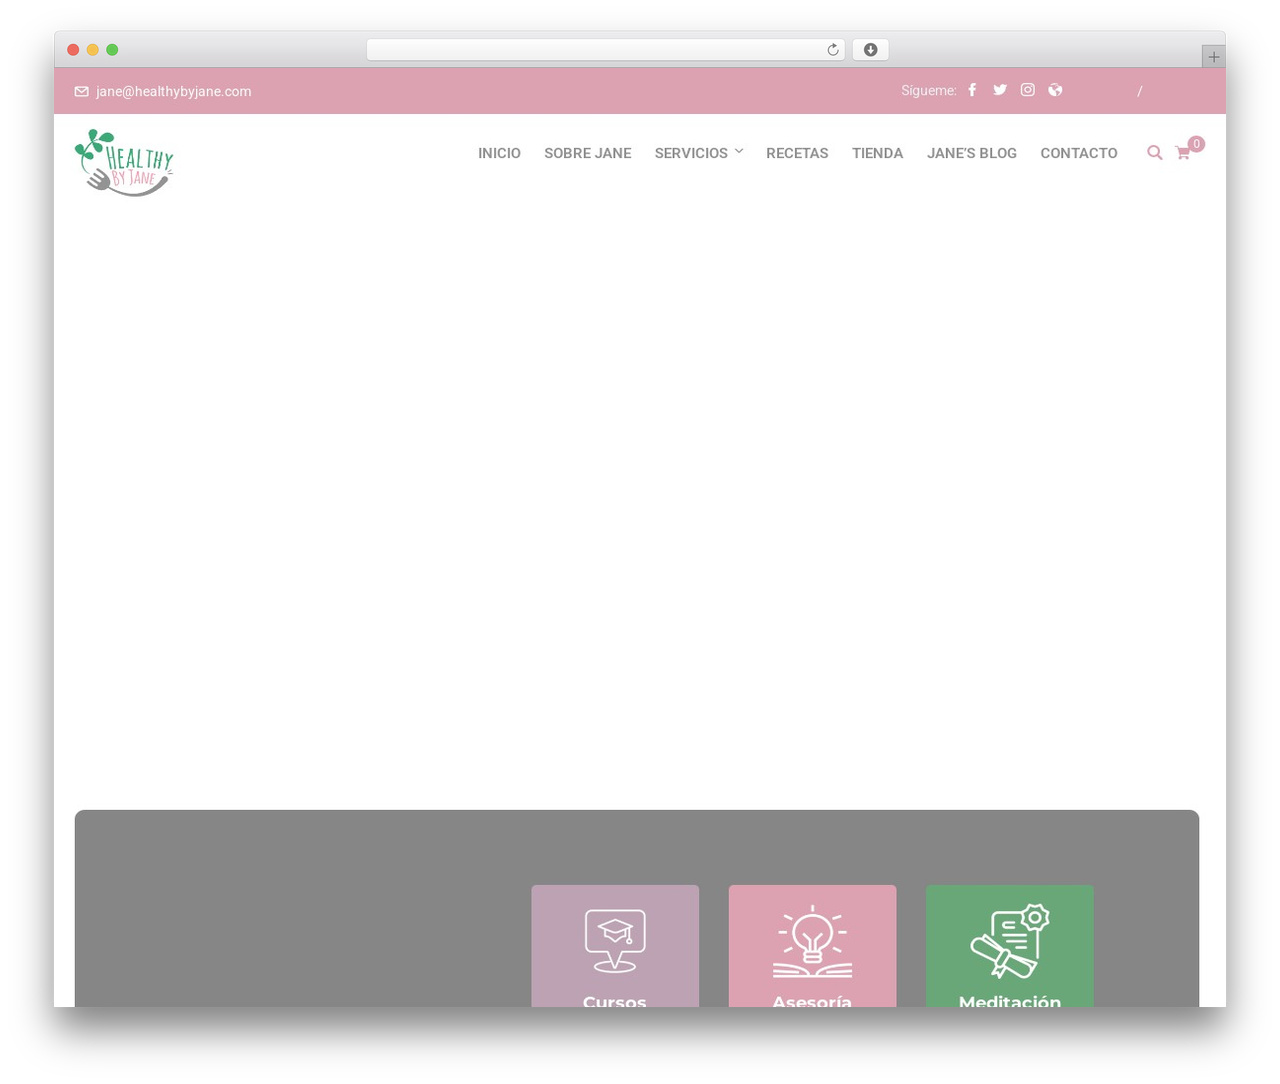Open the Instagram social icon
The height and width of the screenshot is (1084, 1280).
(x=1027, y=90)
